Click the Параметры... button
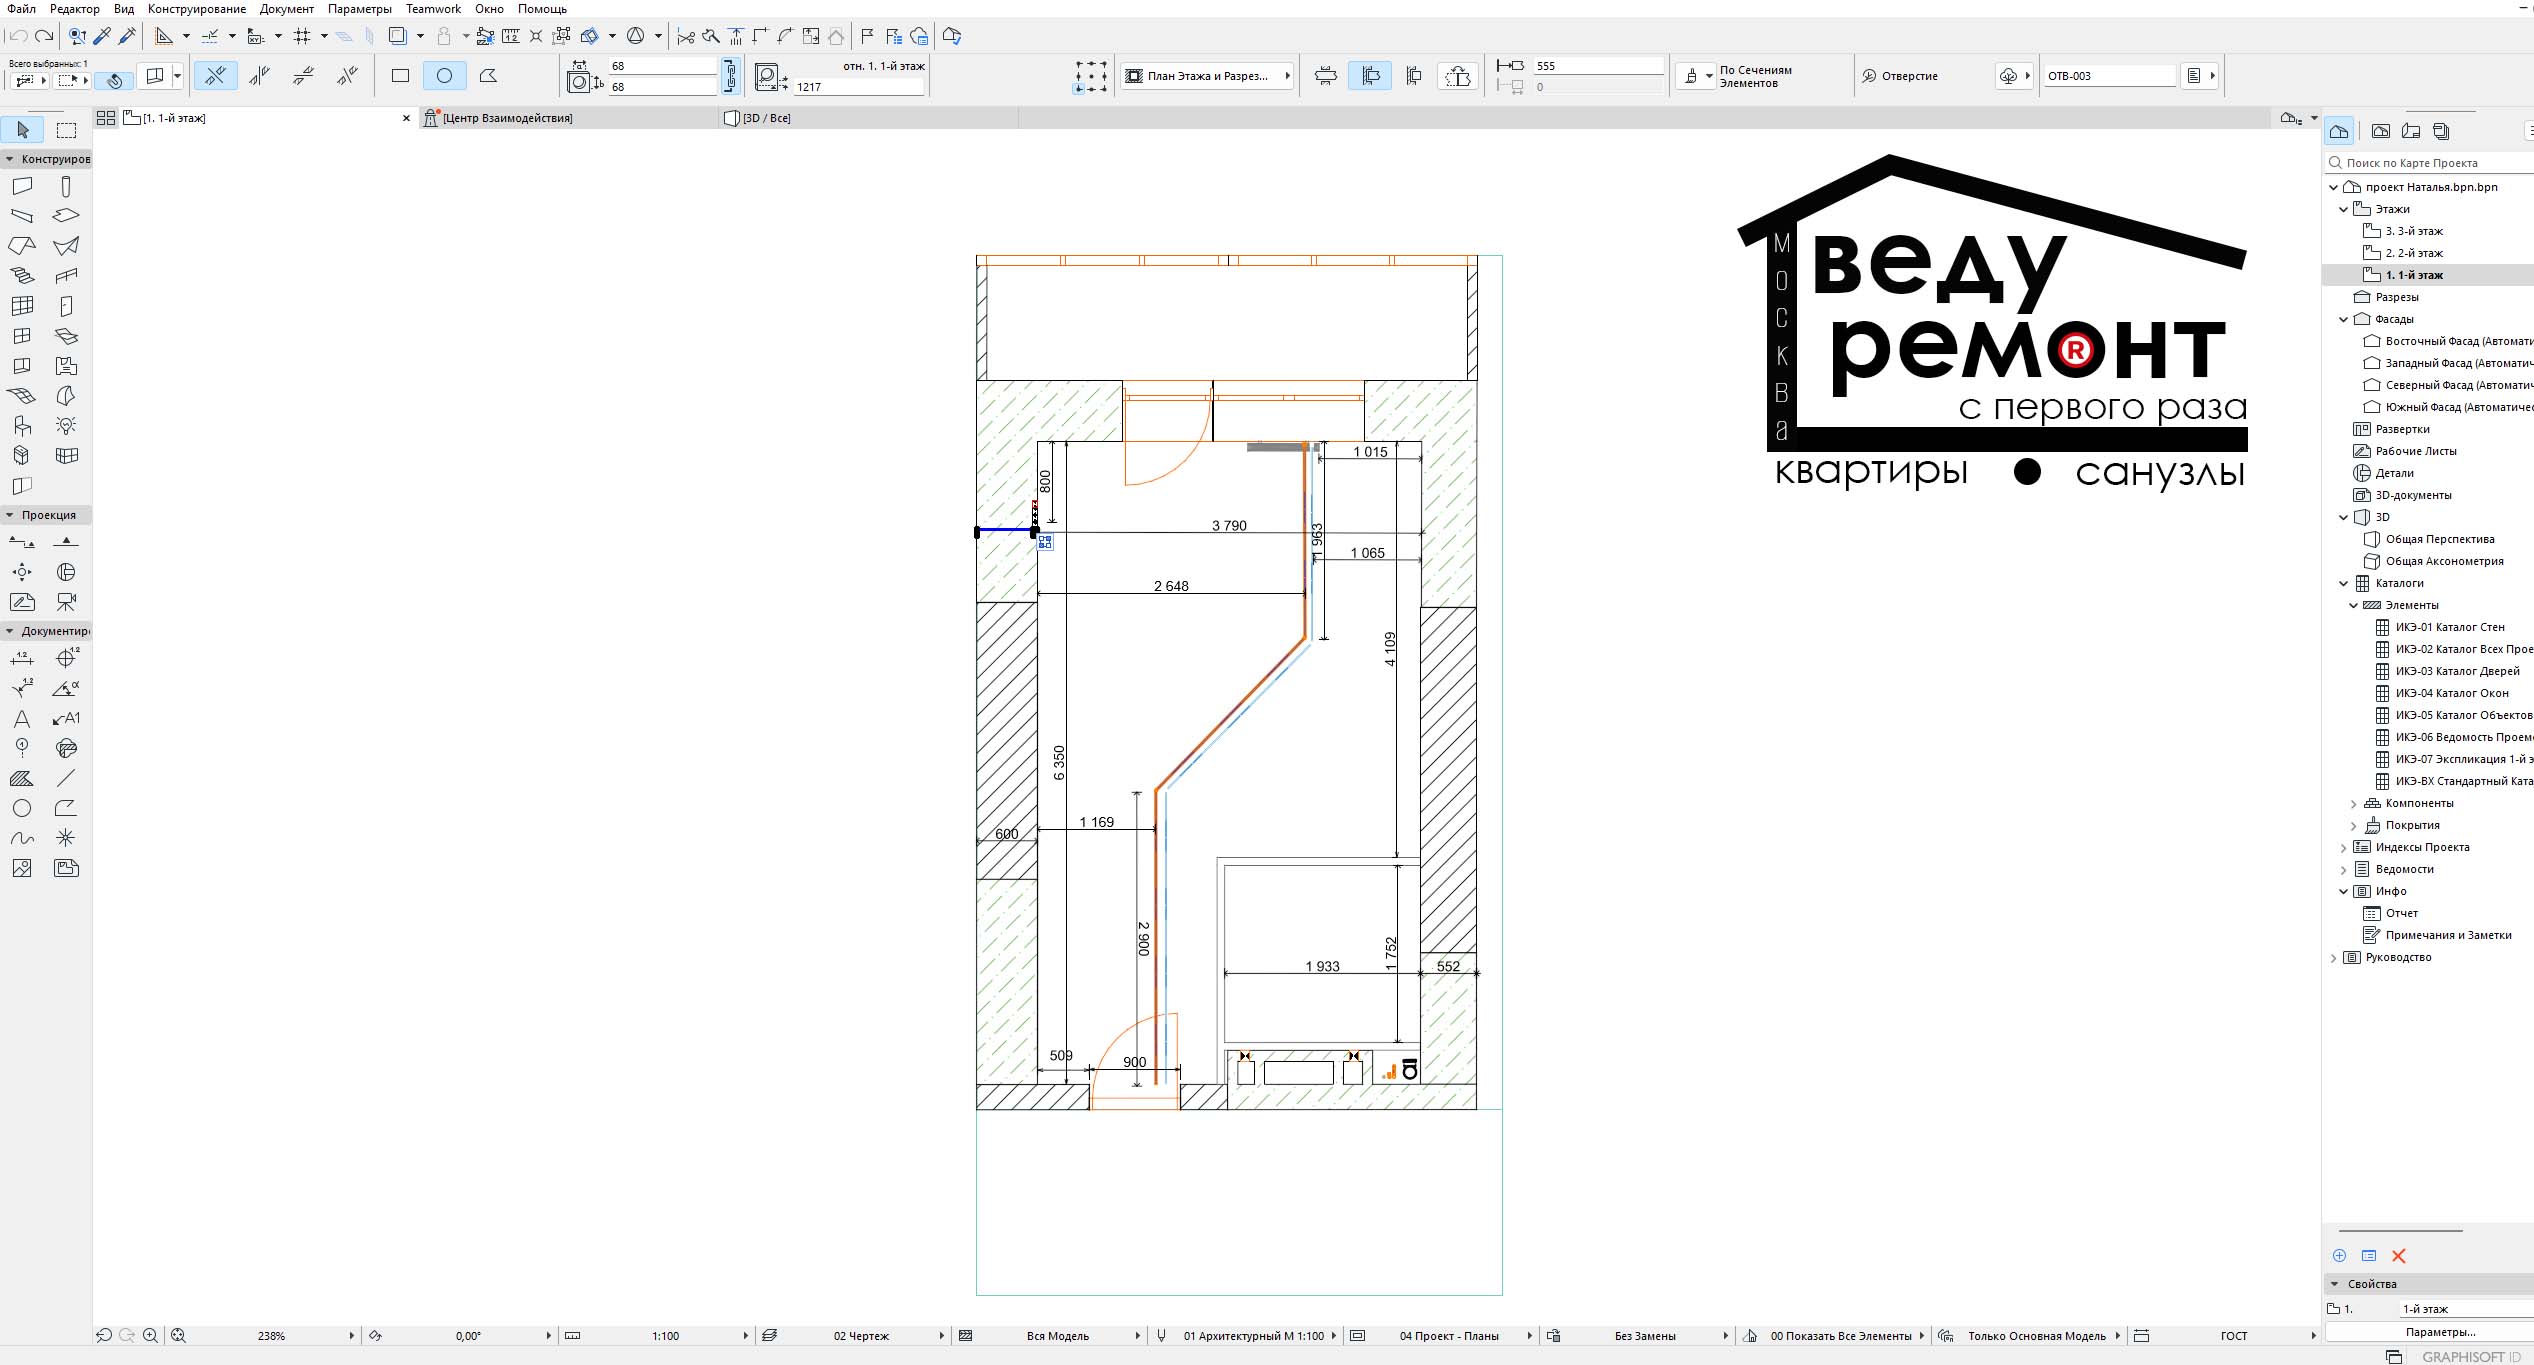This screenshot has height=1365, width=2534. 2440,1332
